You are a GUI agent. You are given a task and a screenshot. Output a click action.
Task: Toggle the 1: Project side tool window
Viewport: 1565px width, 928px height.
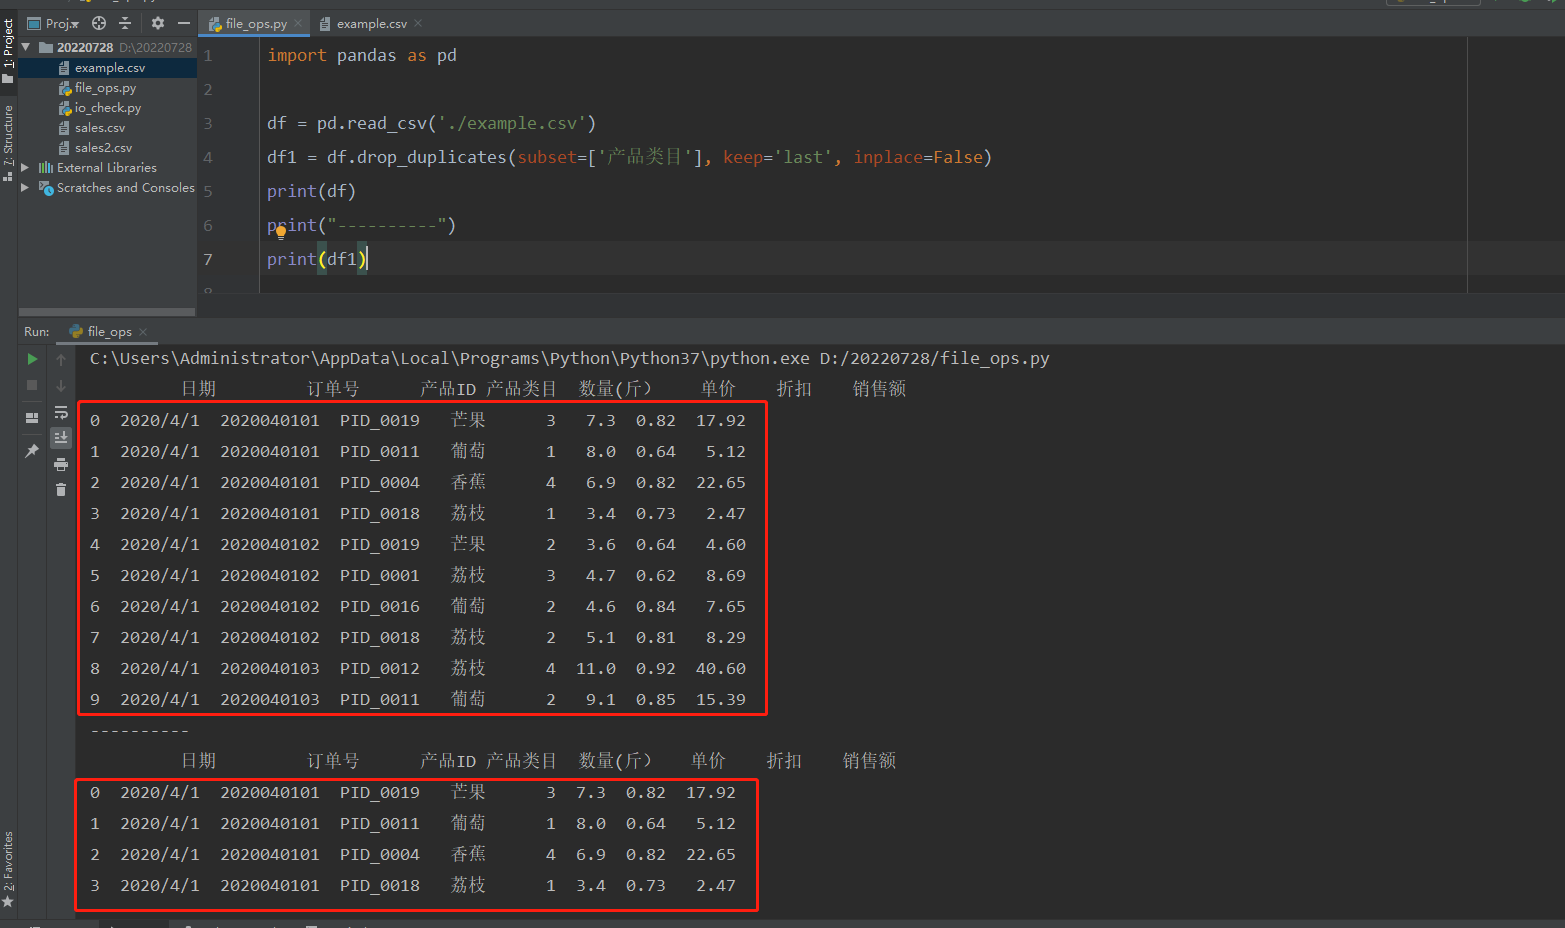(8, 50)
